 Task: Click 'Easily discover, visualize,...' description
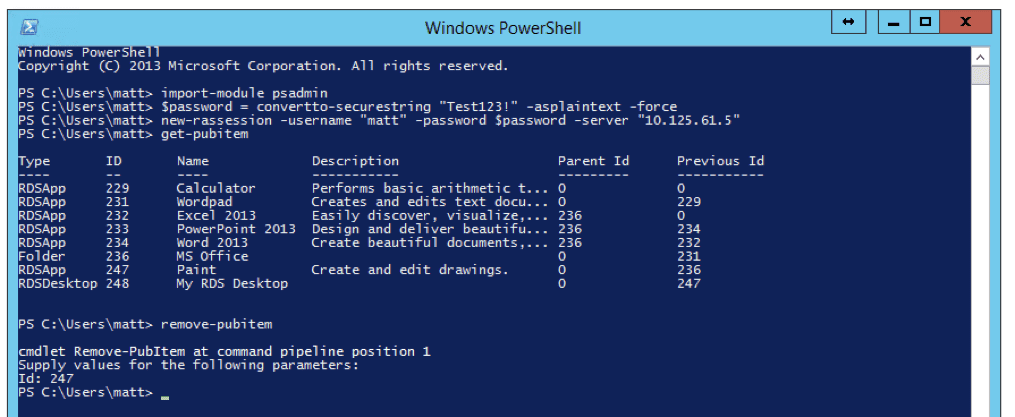point(430,216)
